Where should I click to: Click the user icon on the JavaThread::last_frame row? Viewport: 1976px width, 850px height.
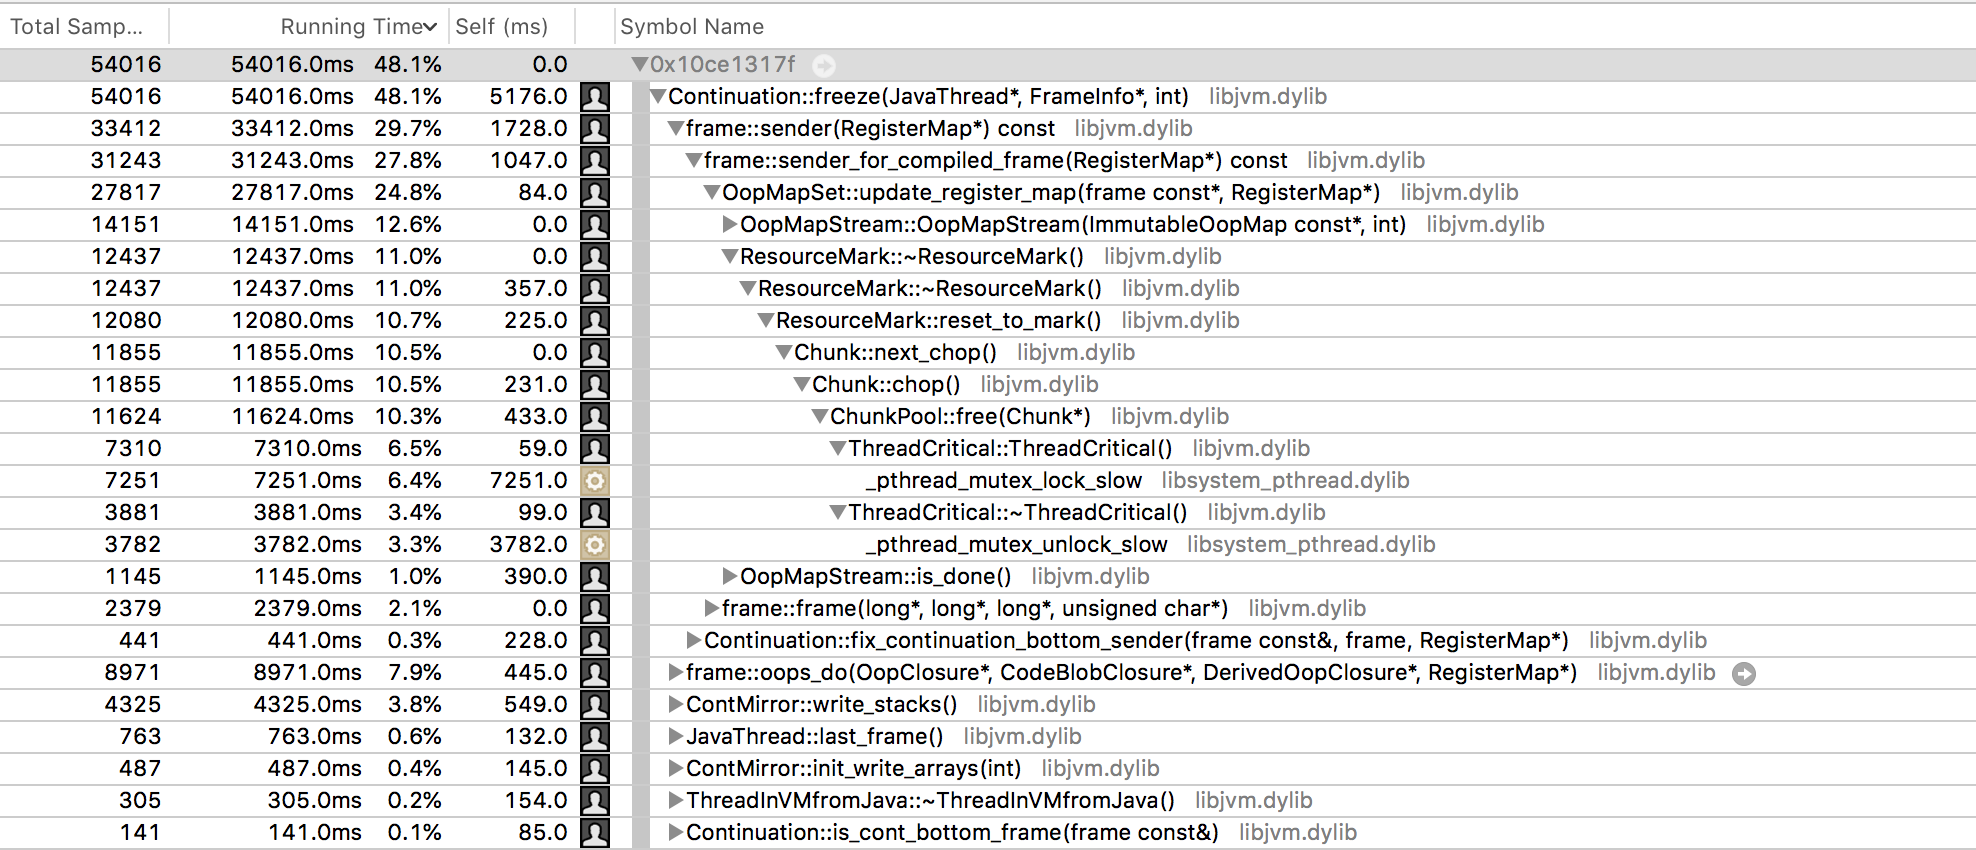[x=595, y=737]
